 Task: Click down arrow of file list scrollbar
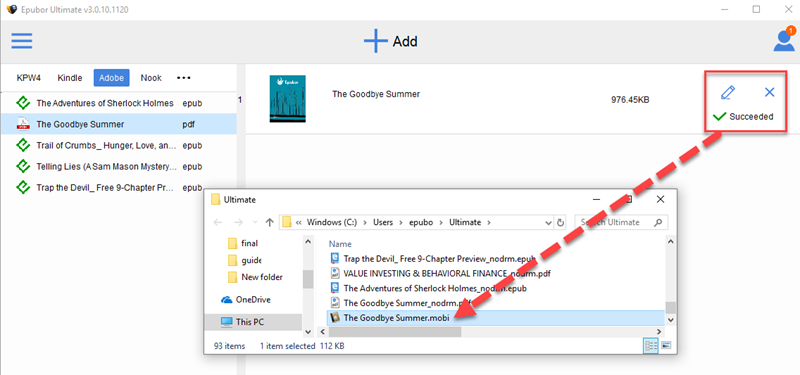pos(671,320)
